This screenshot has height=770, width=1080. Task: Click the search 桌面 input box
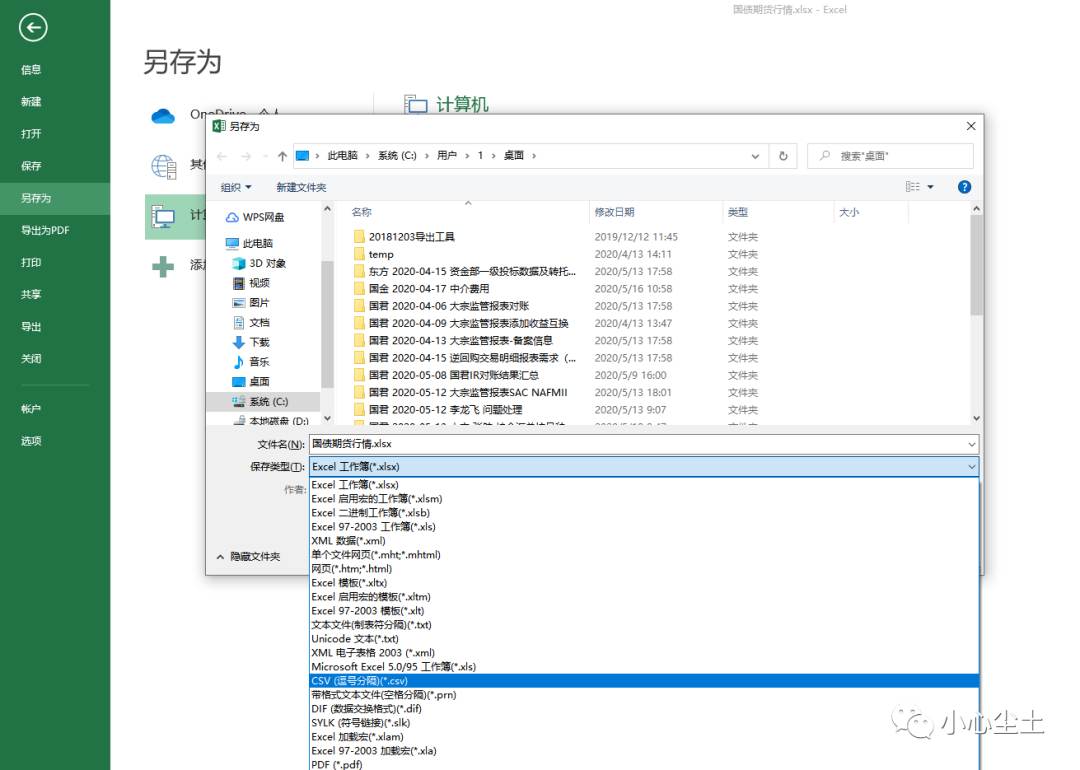[890, 156]
